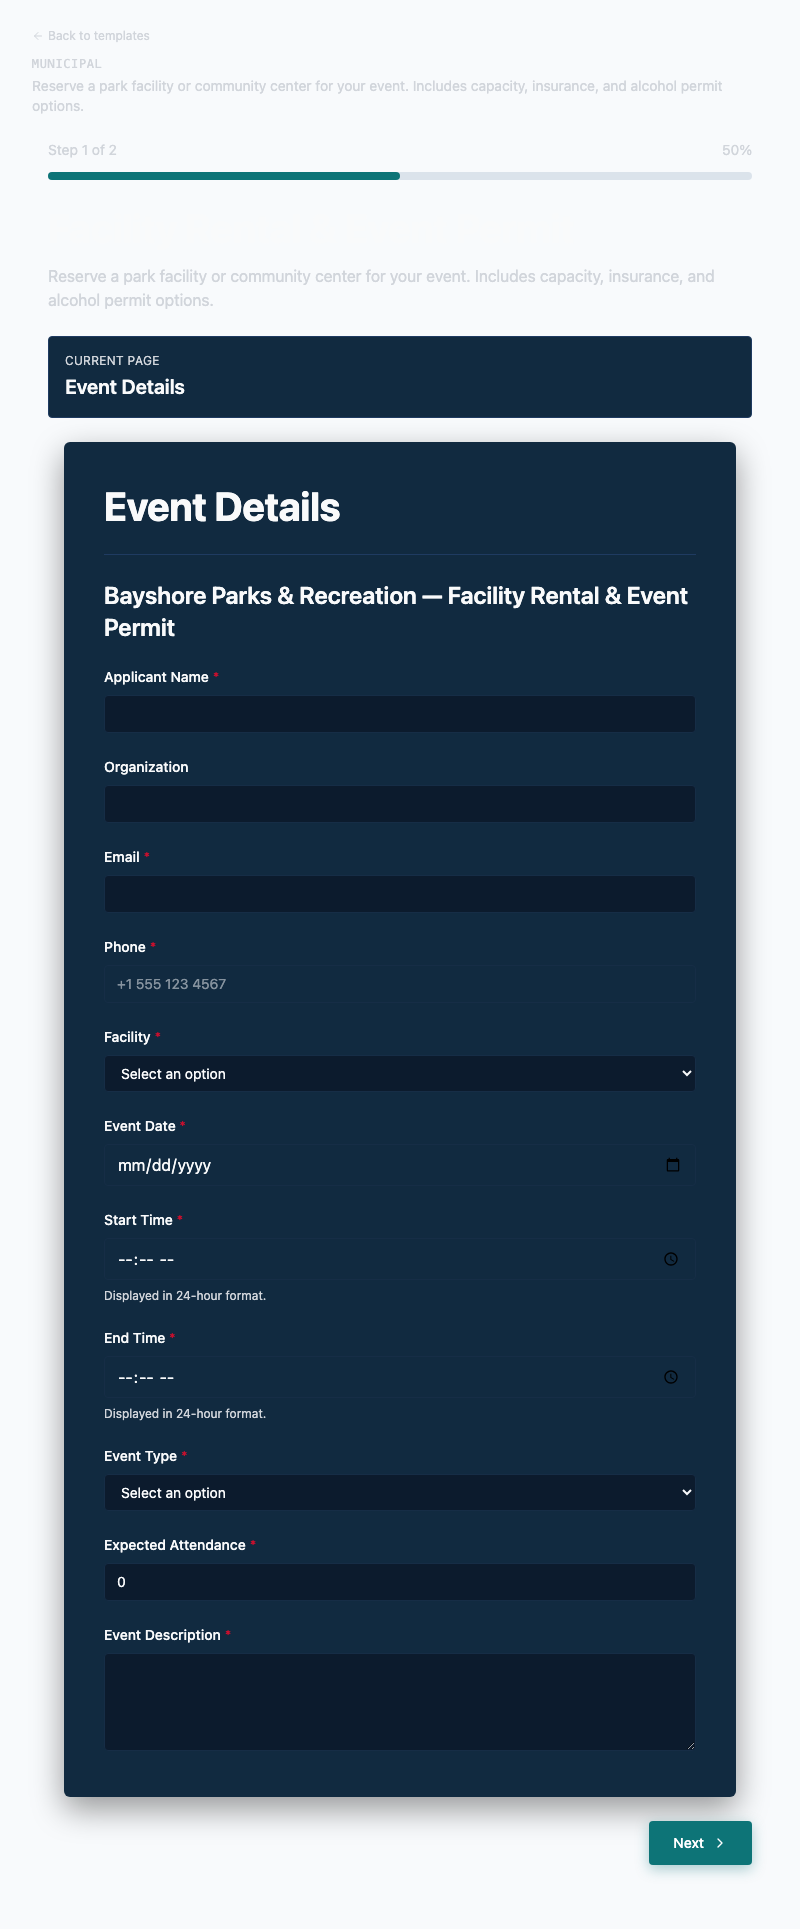Click the Phone field showing +1 555 123 4567

399,983
